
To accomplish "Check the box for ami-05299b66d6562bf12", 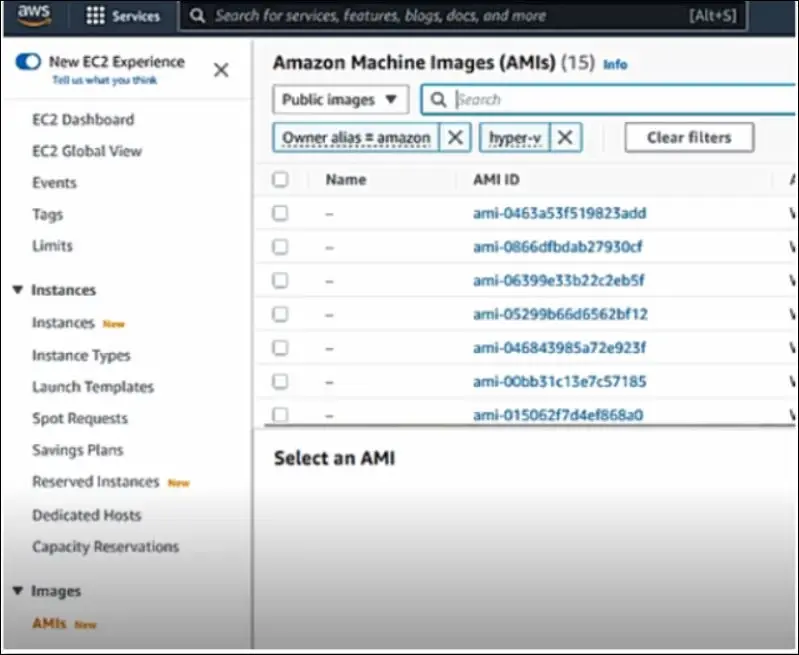I will tap(280, 314).
